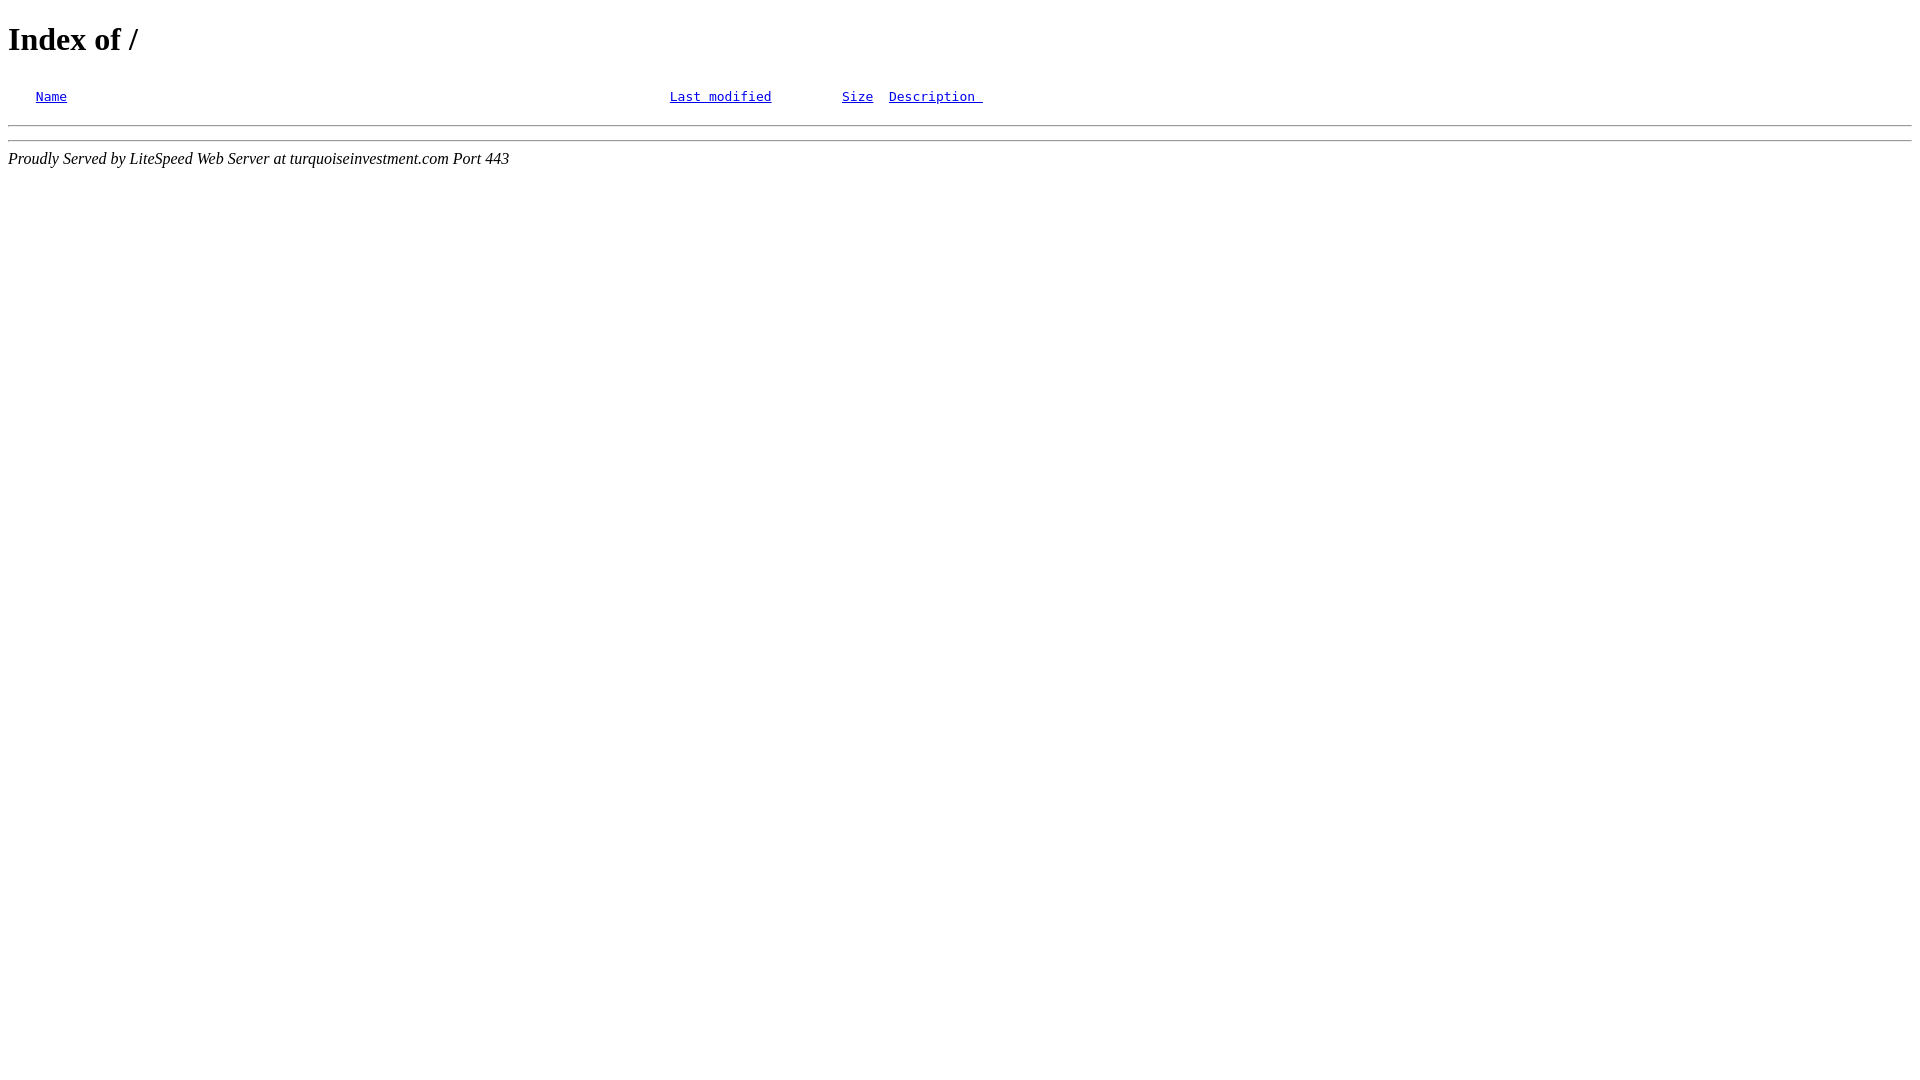1920x1080 pixels.
Task: Click the 'LiteSpeed' word in the footer
Action: coord(161,159)
